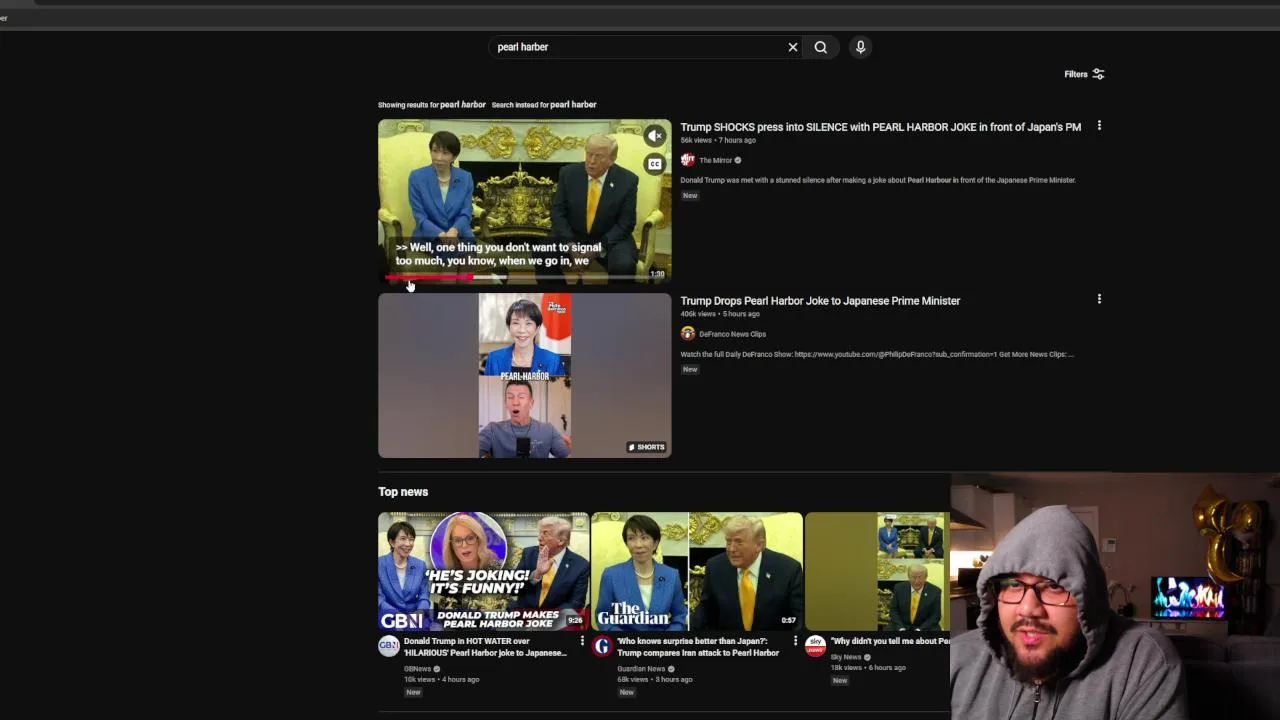This screenshot has width=1280, height=720.
Task: Click 'Showing results for pearl harbor' link
Action: tap(432, 105)
